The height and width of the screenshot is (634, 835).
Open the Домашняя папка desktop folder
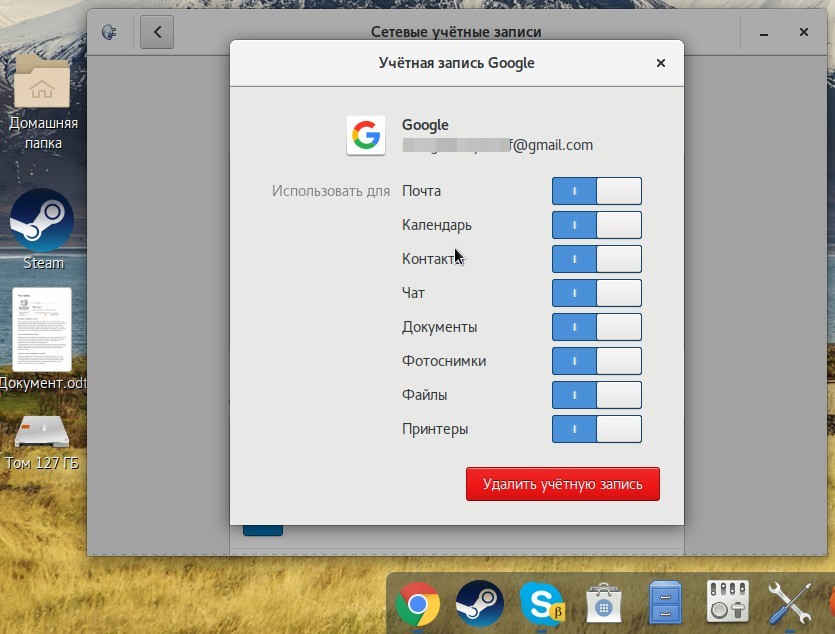point(43,103)
